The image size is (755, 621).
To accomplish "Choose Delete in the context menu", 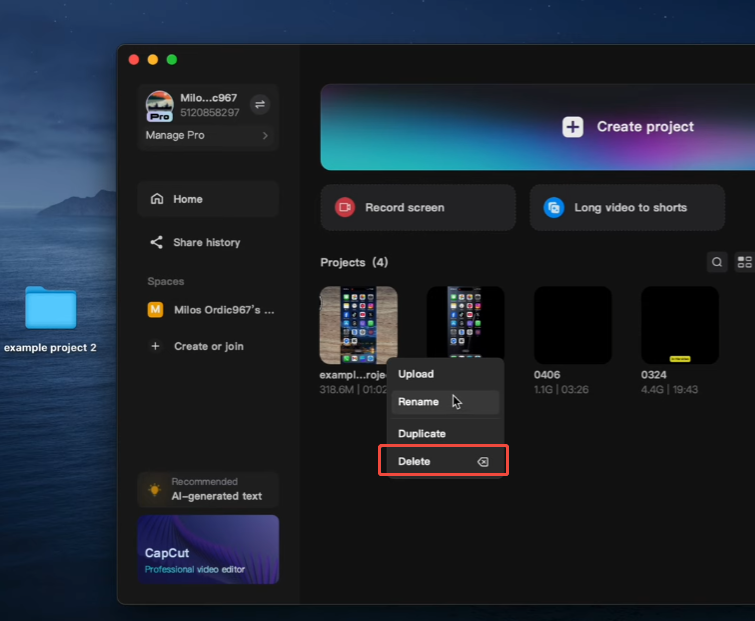I will tap(414, 462).
